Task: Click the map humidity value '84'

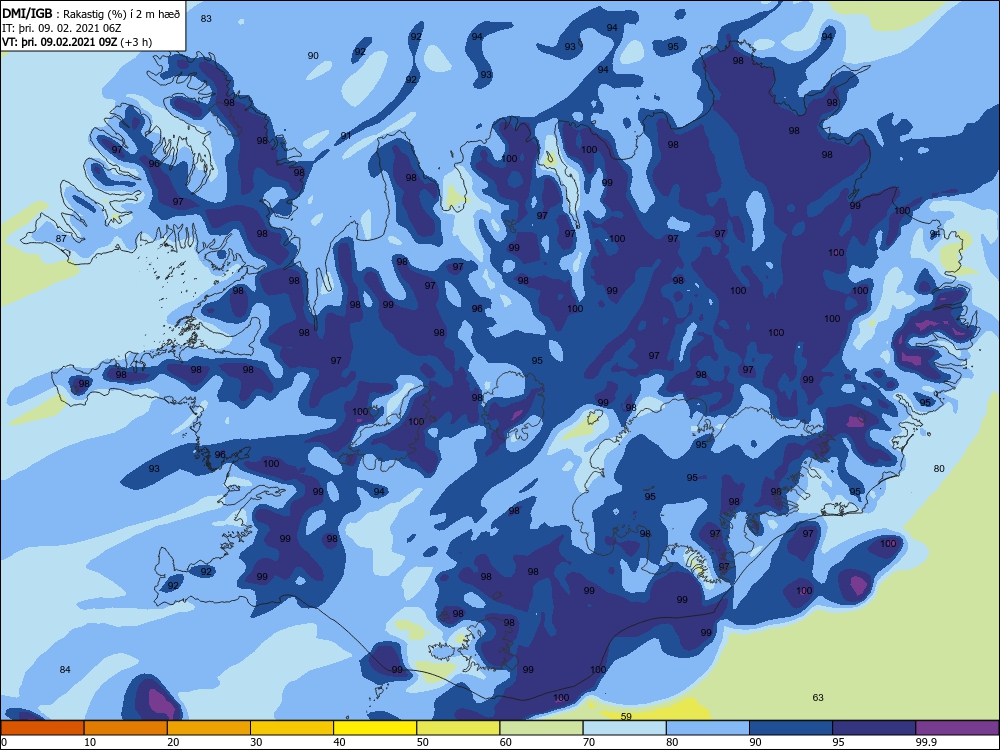Action: coord(65,669)
